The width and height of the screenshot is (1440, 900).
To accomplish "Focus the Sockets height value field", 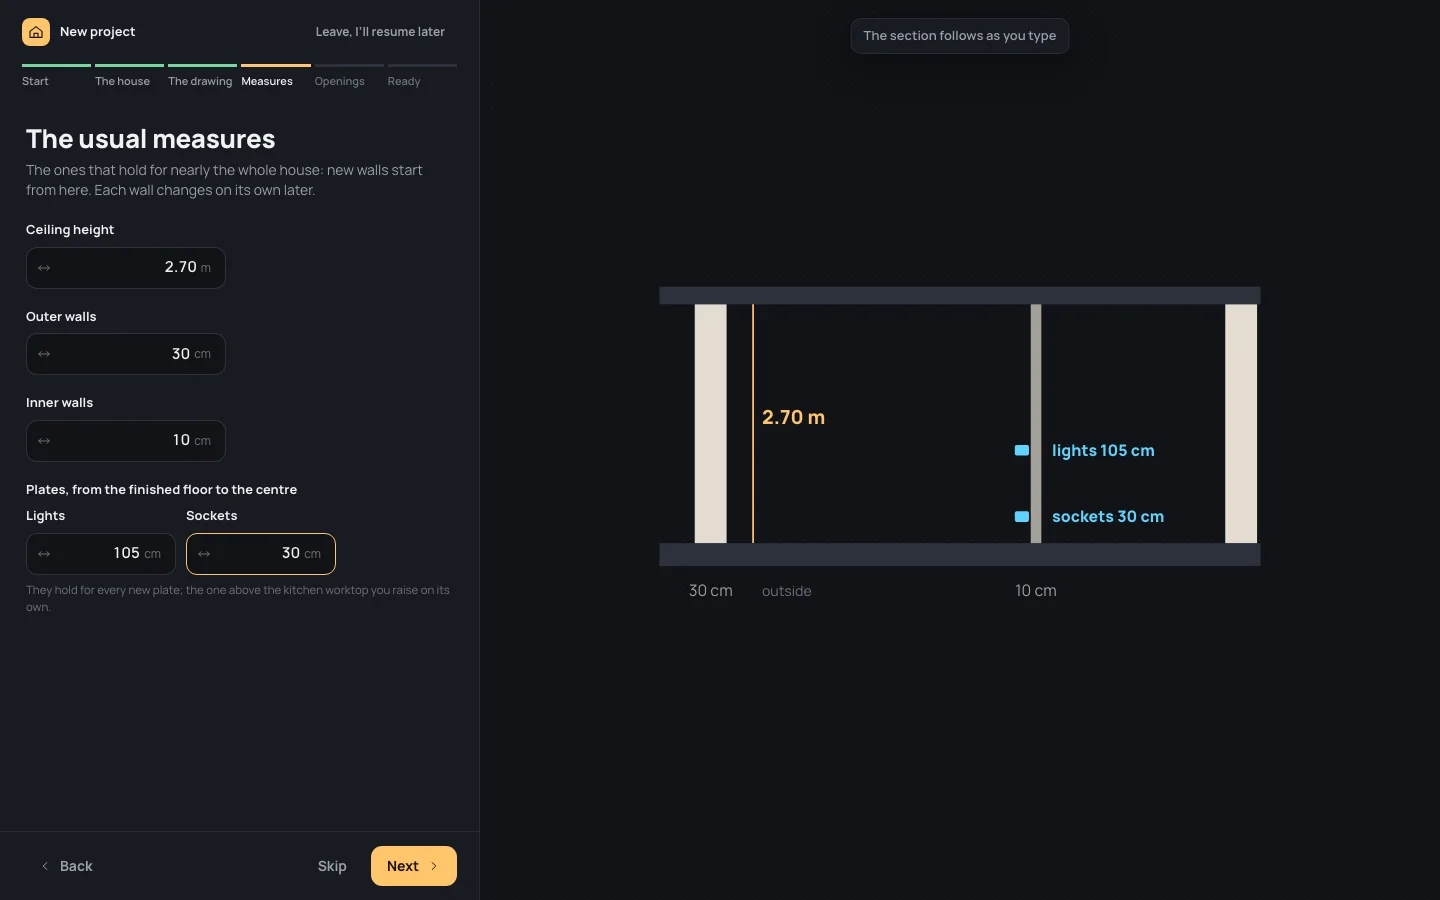I will [x=261, y=554].
